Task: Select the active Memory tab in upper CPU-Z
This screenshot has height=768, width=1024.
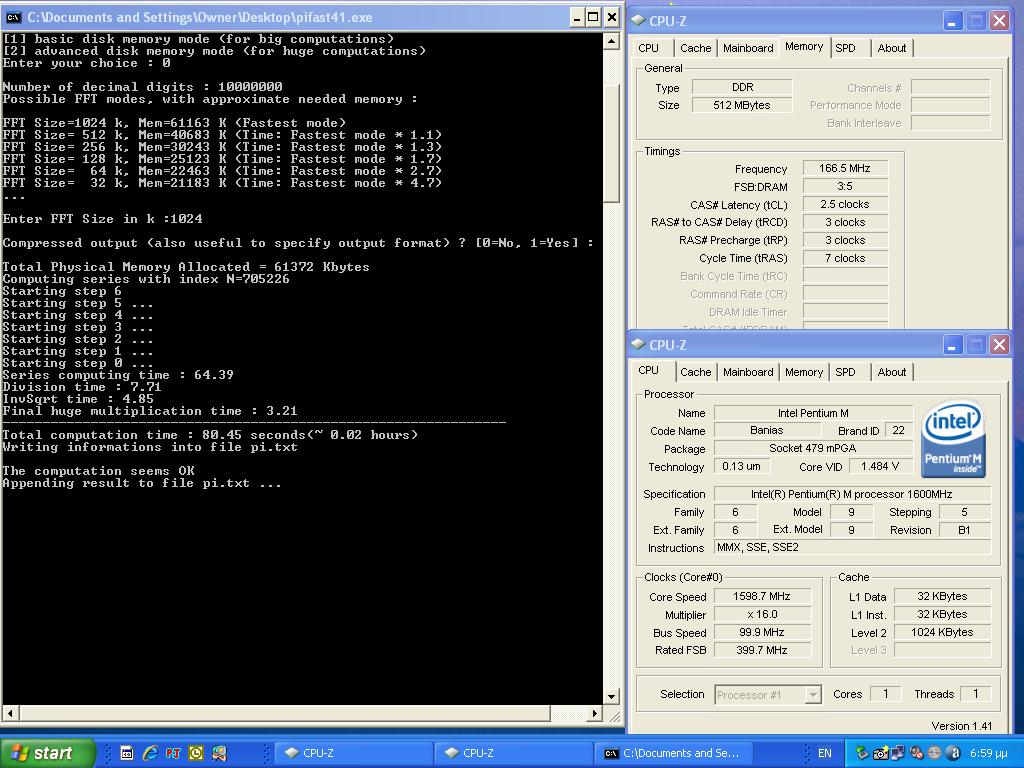Action: point(804,46)
